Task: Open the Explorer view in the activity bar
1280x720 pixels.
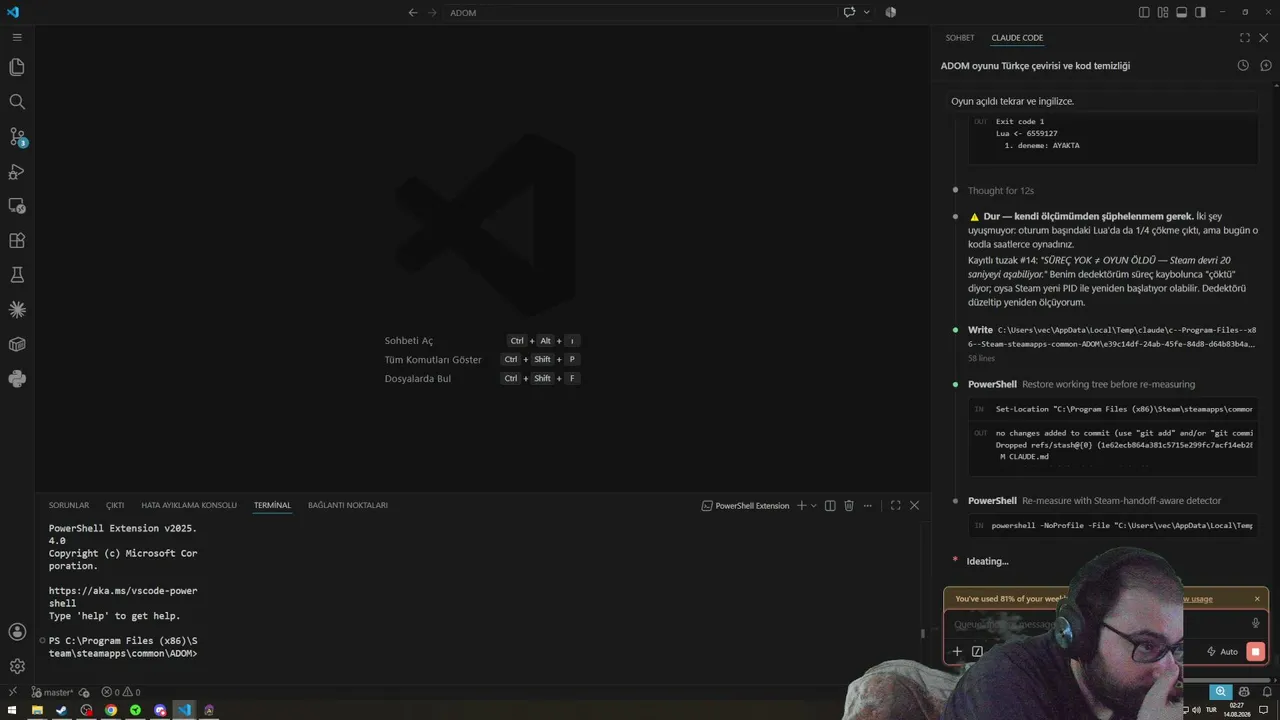Action: pyautogui.click(x=17, y=67)
